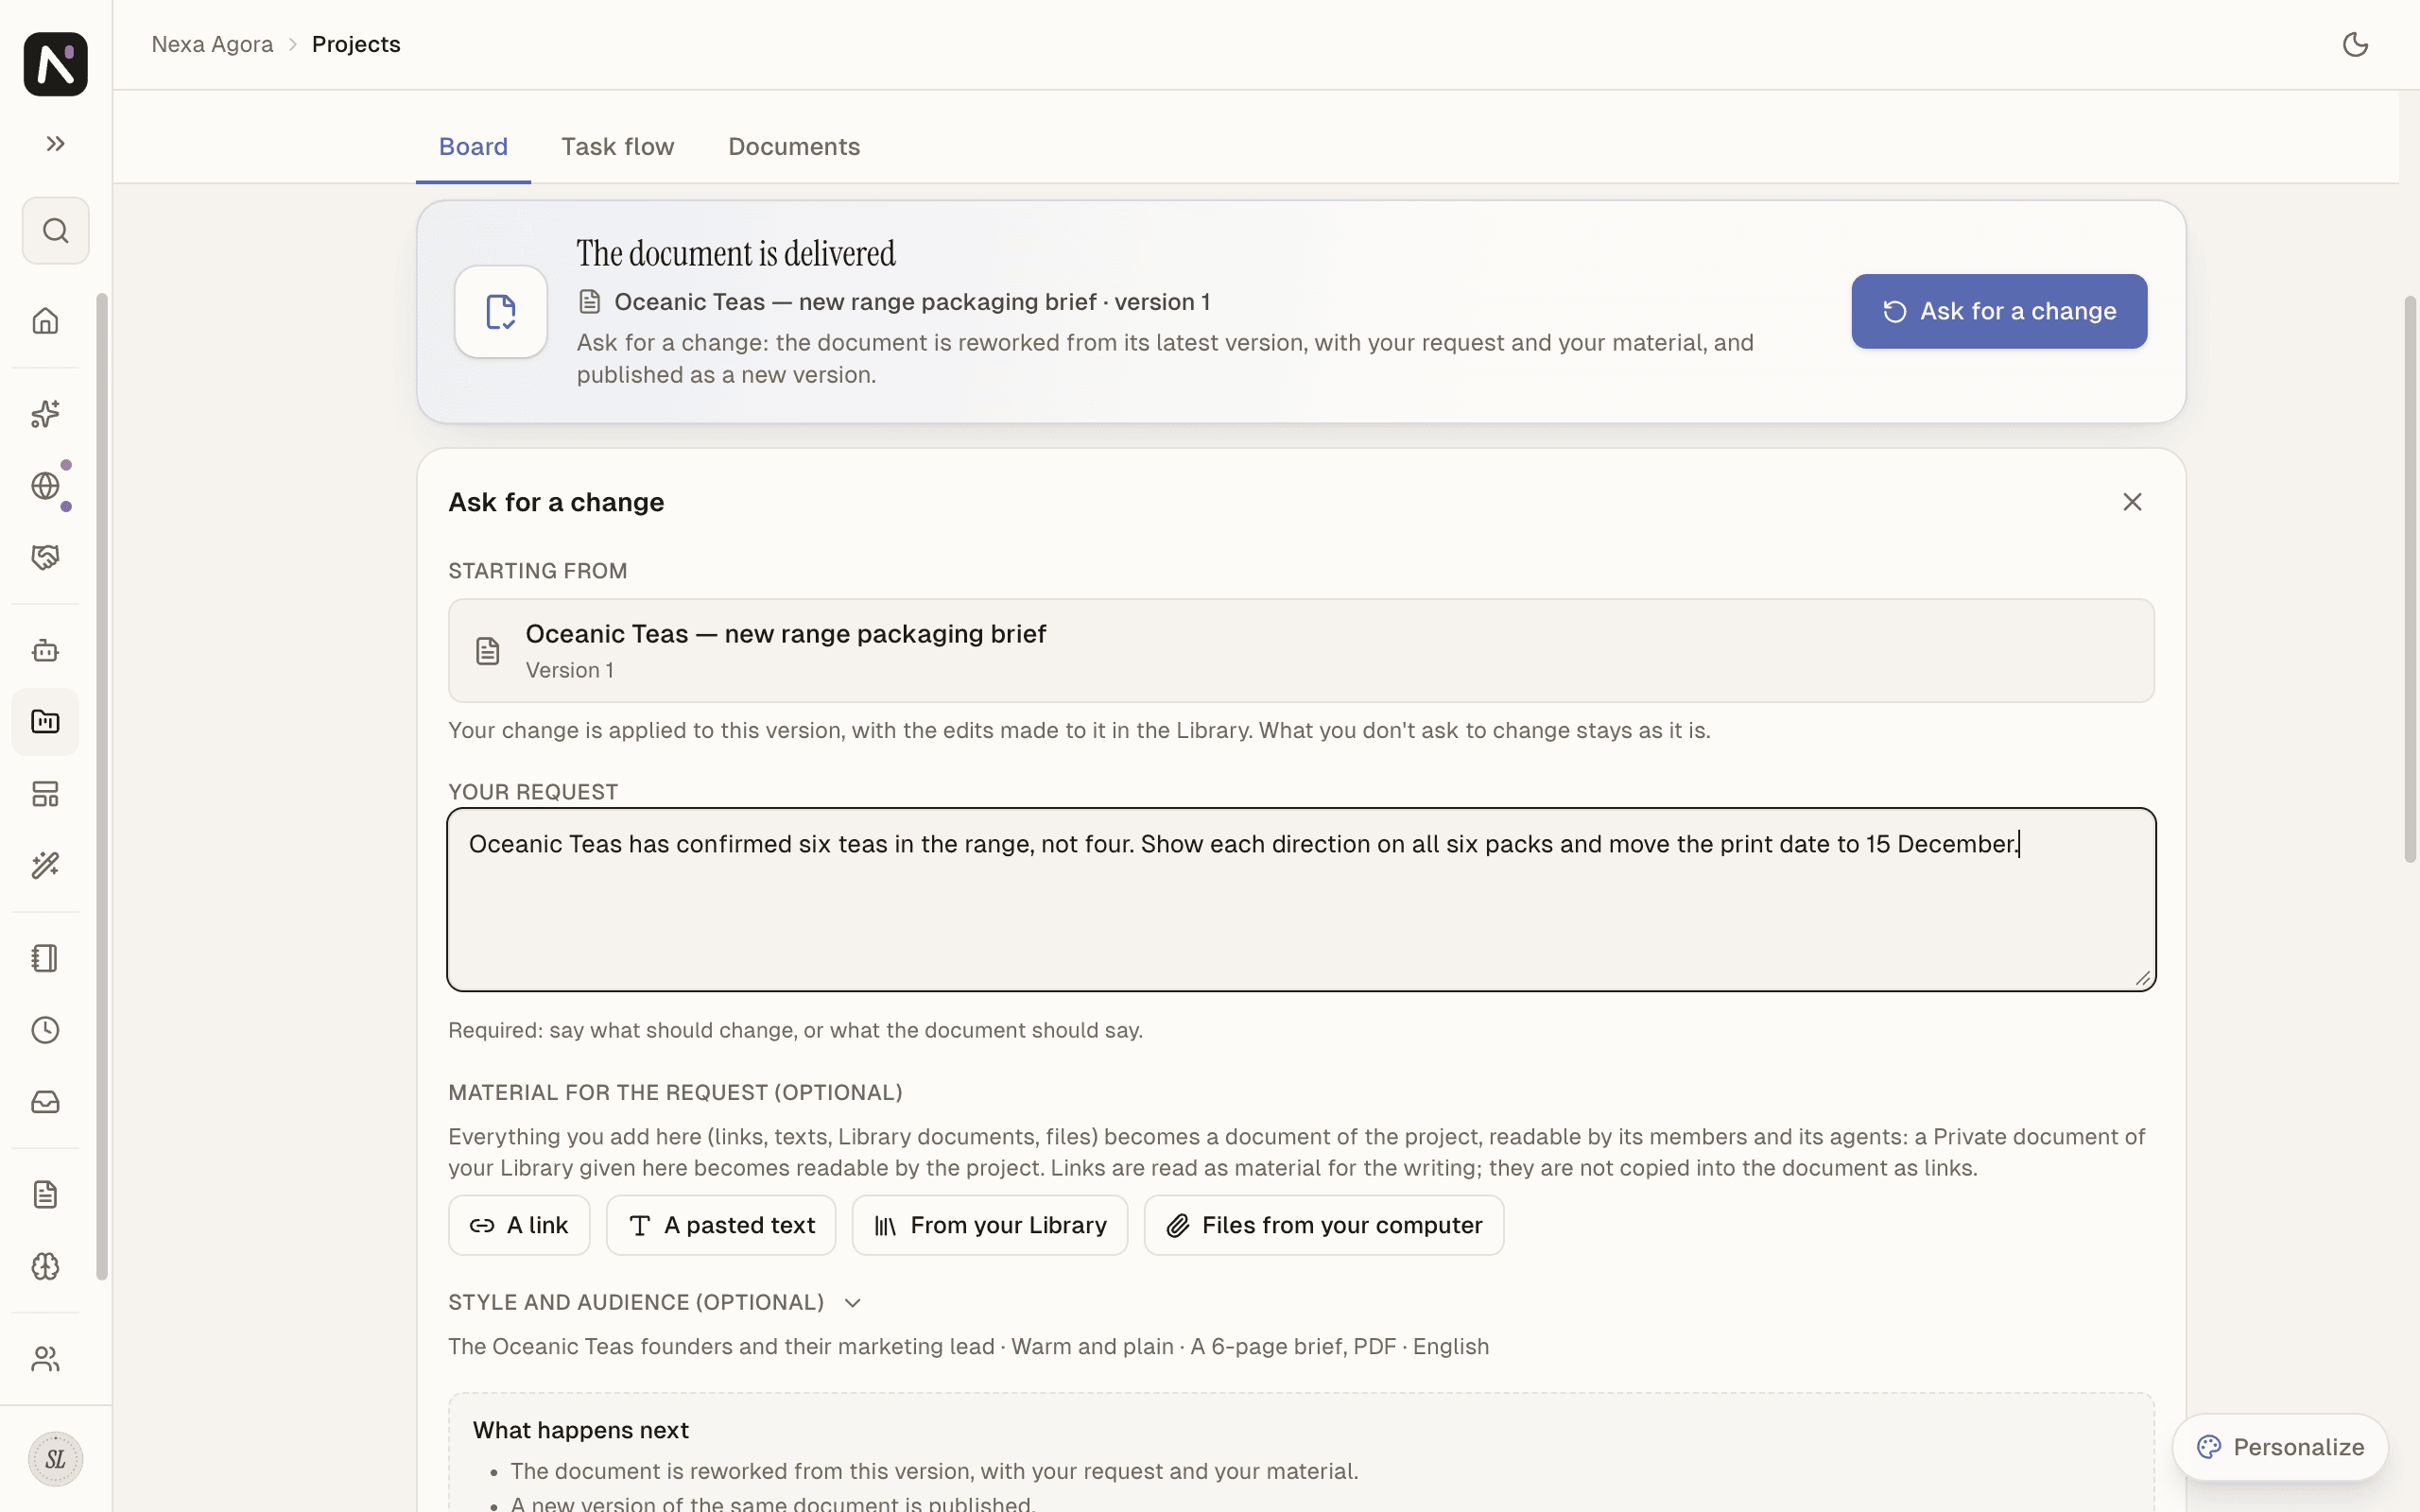Select the Starting from document card
The image size is (2420, 1512).
tap(1301, 651)
